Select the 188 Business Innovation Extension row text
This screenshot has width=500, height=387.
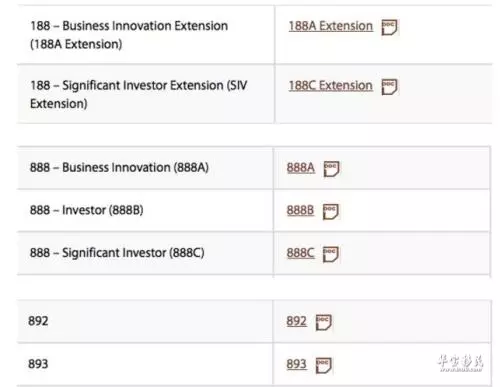click(129, 35)
